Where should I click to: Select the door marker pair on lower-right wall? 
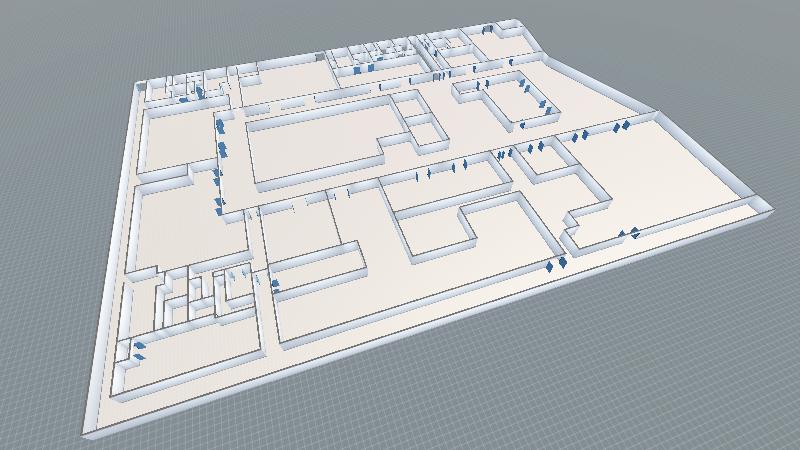[x=628, y=234]
